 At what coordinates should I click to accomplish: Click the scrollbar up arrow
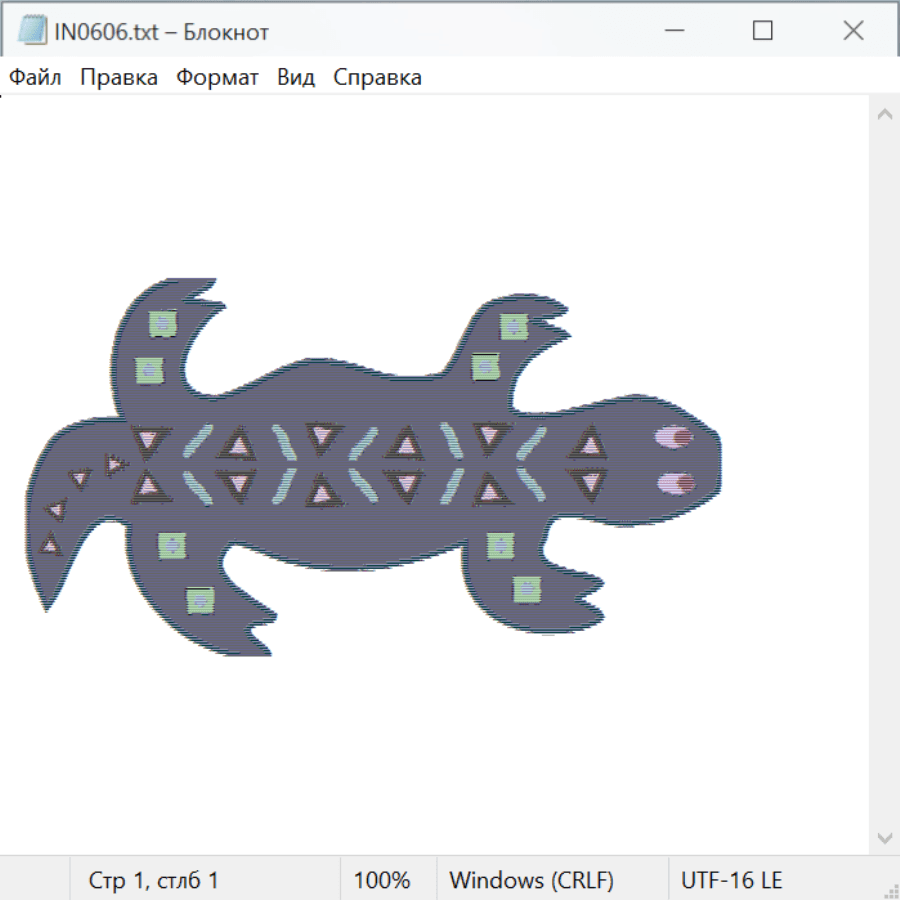[884, 115]
